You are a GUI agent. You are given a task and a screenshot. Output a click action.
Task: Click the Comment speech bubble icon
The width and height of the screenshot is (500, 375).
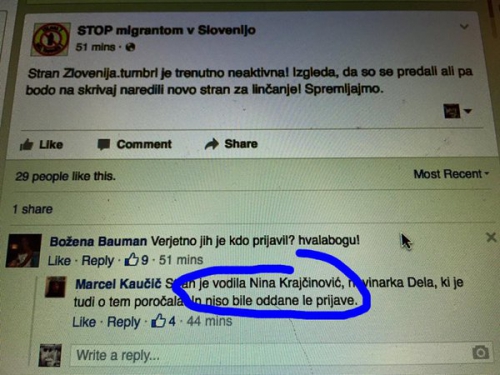[104, 144]
